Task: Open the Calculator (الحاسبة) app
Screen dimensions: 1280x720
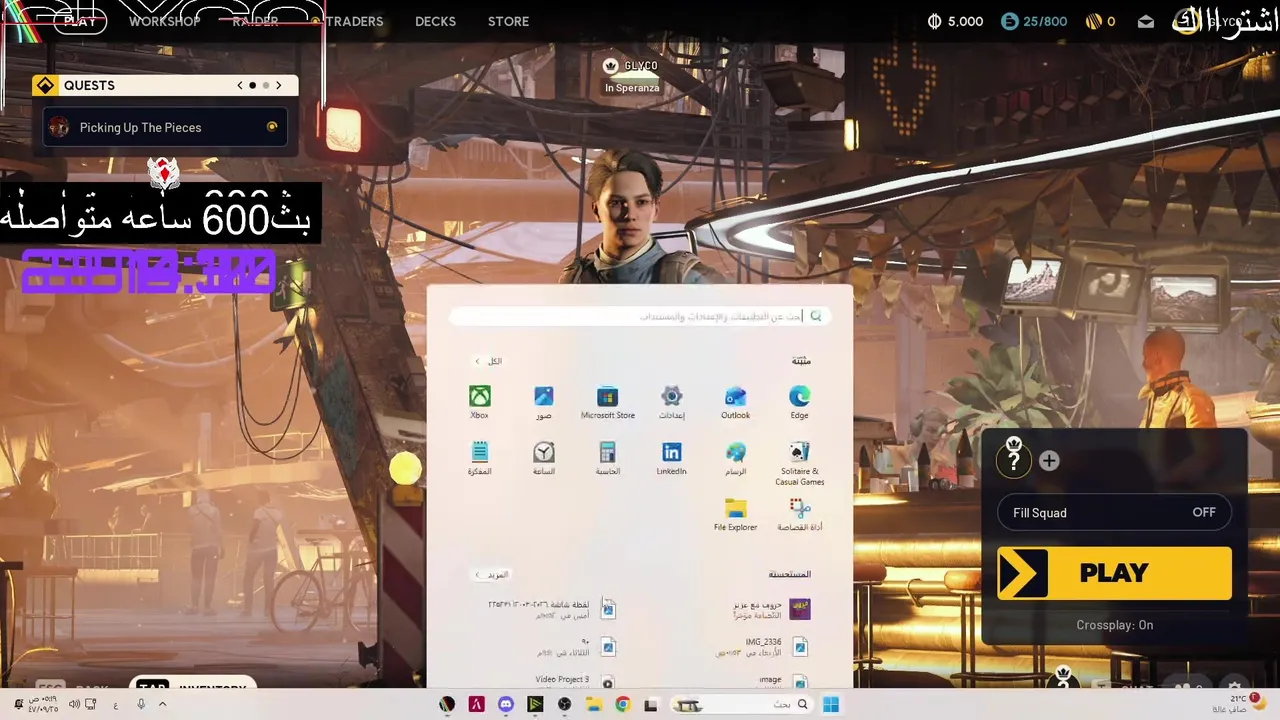Action: click(607, 458)
